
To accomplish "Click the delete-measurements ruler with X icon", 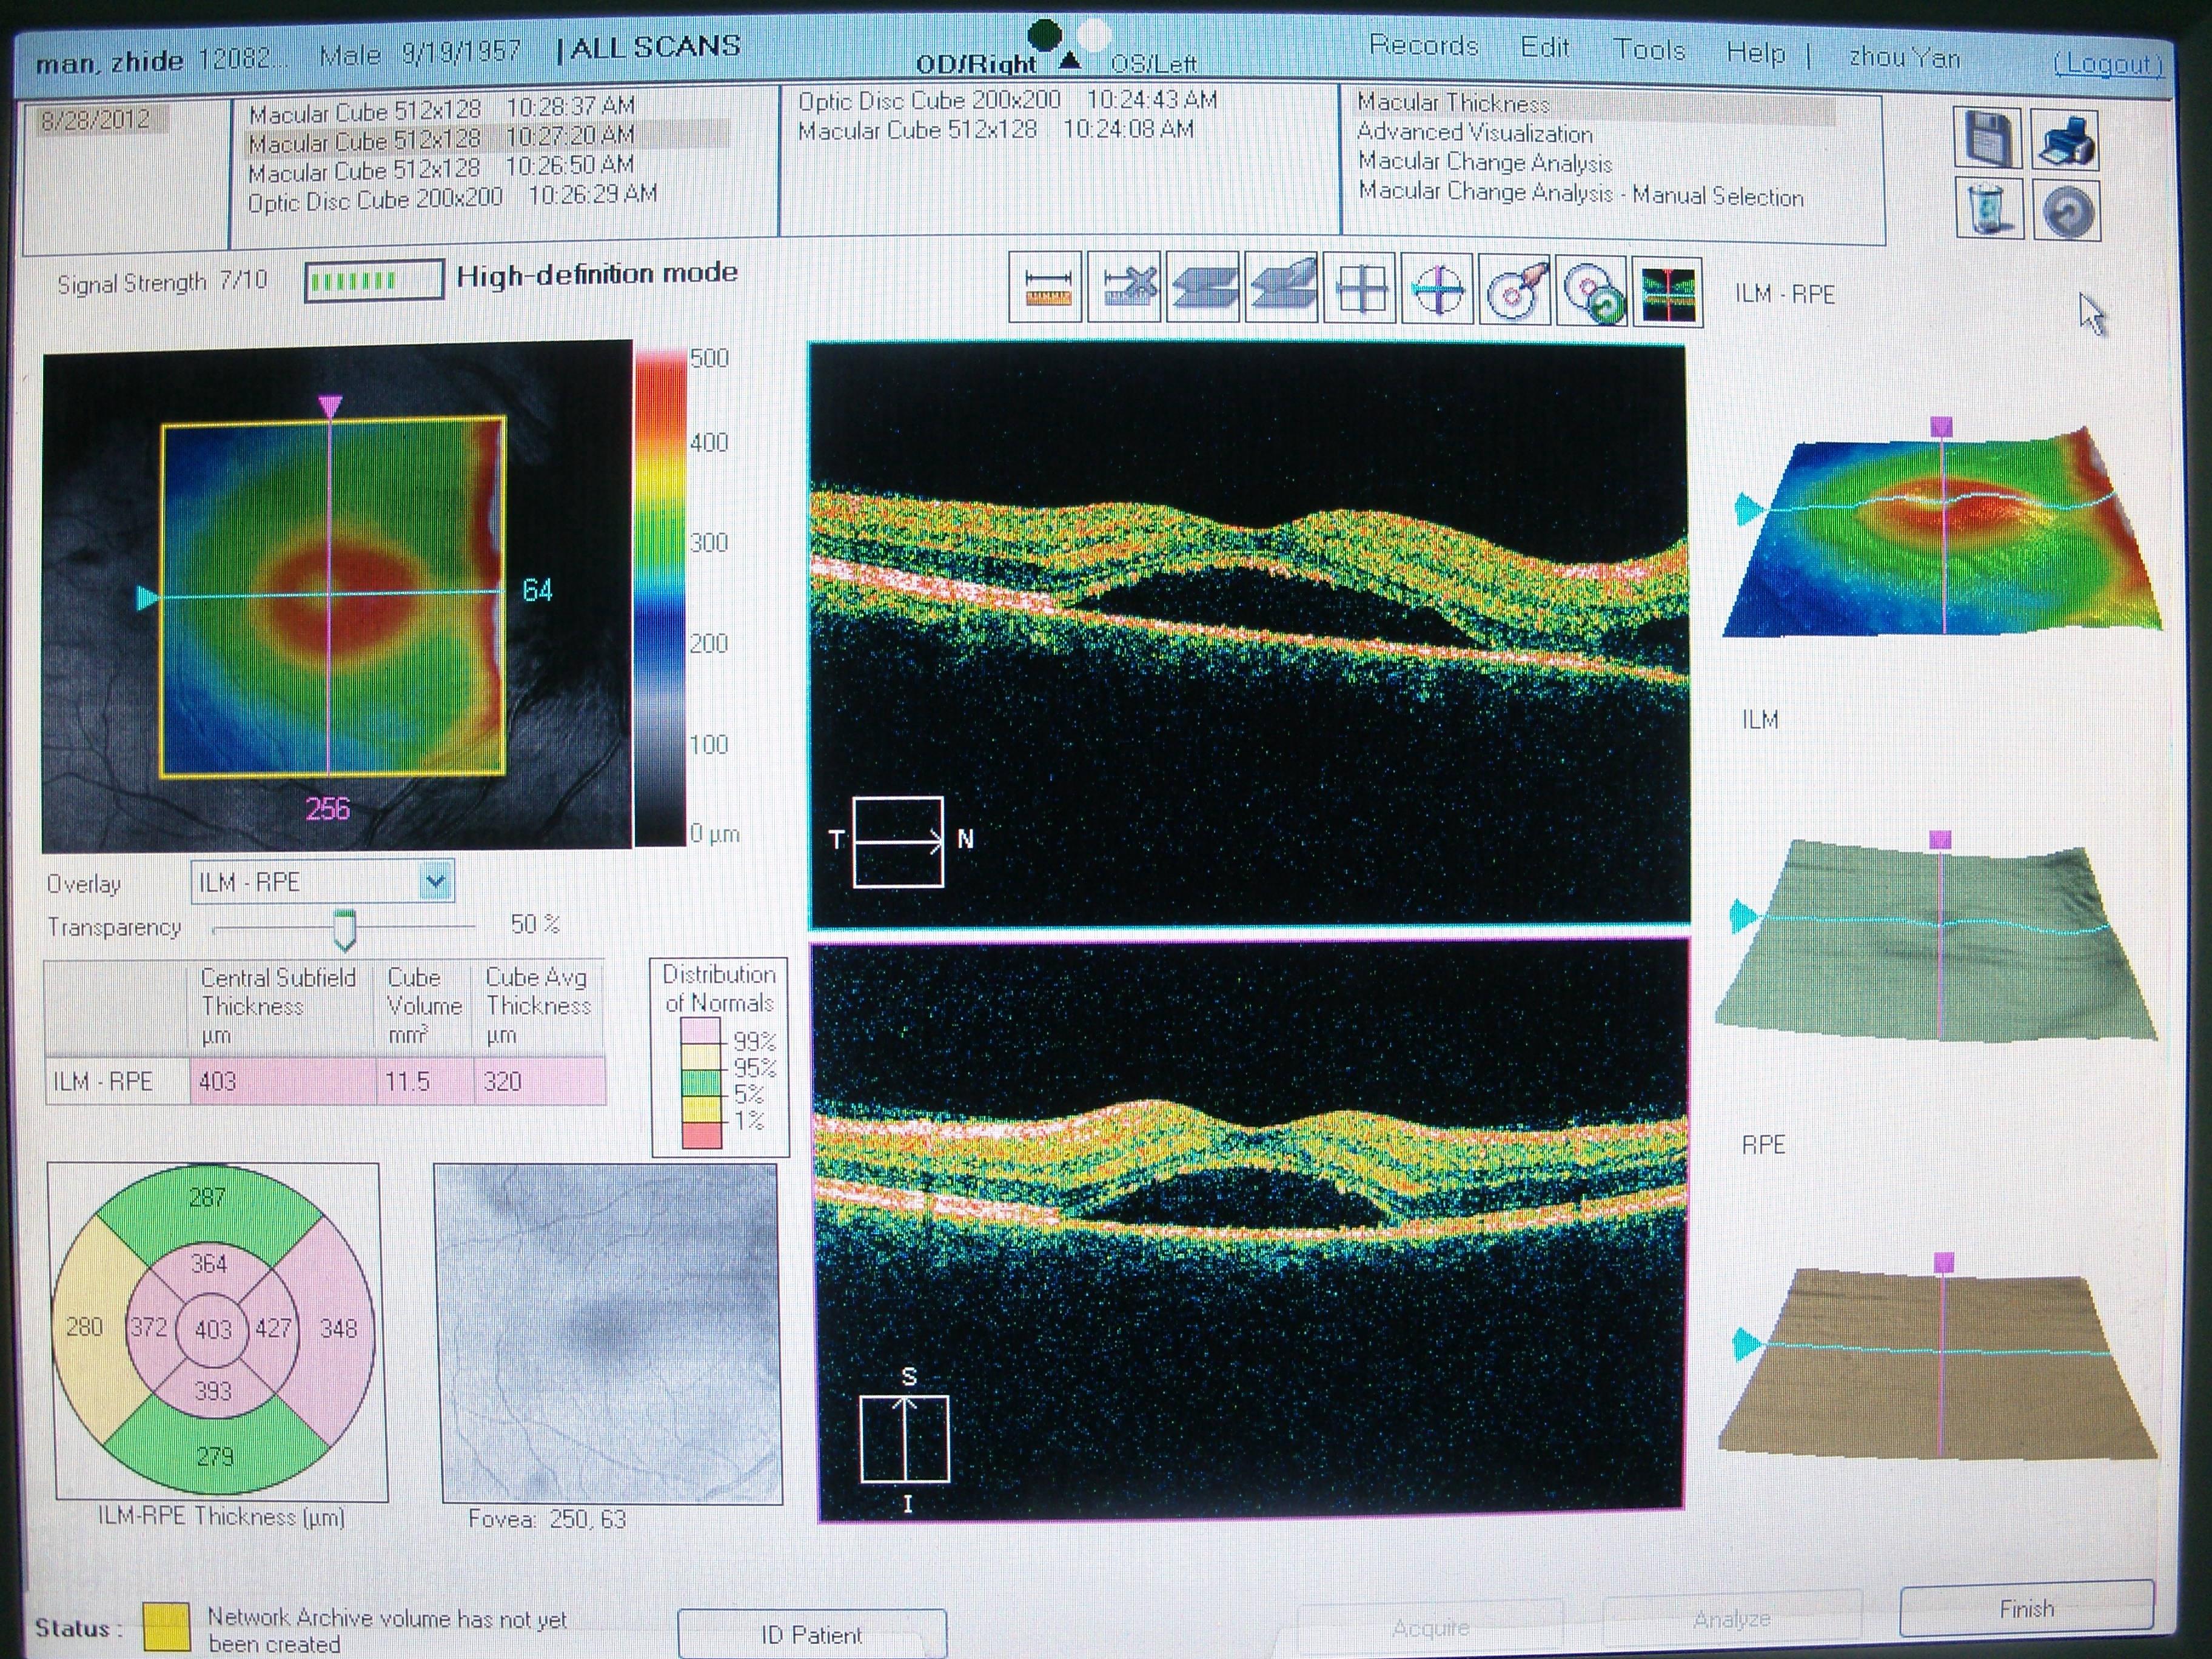I will click(1124, 288).
